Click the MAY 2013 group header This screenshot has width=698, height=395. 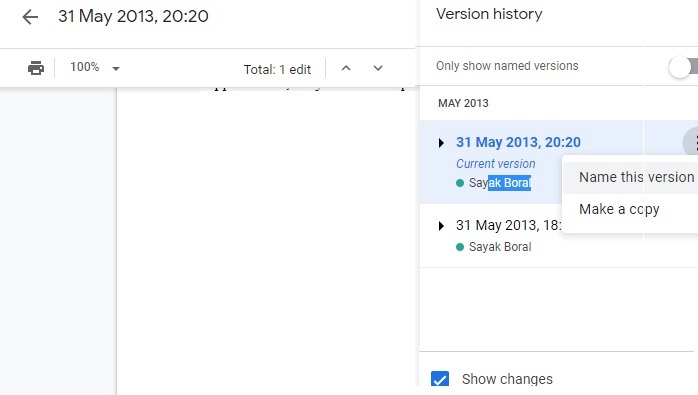(x=463, y=103)
